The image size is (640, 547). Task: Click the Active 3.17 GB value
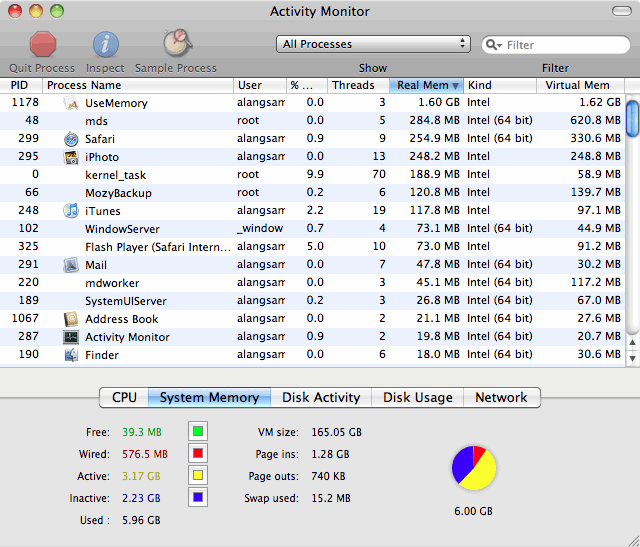tap(141, 476)
